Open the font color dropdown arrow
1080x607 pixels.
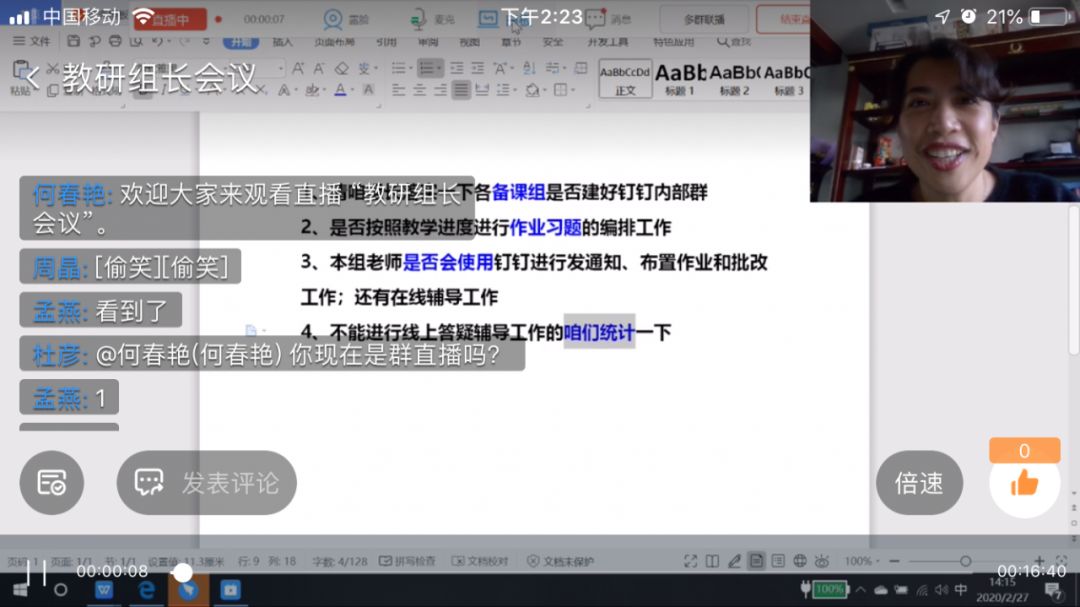coord(352,90)
